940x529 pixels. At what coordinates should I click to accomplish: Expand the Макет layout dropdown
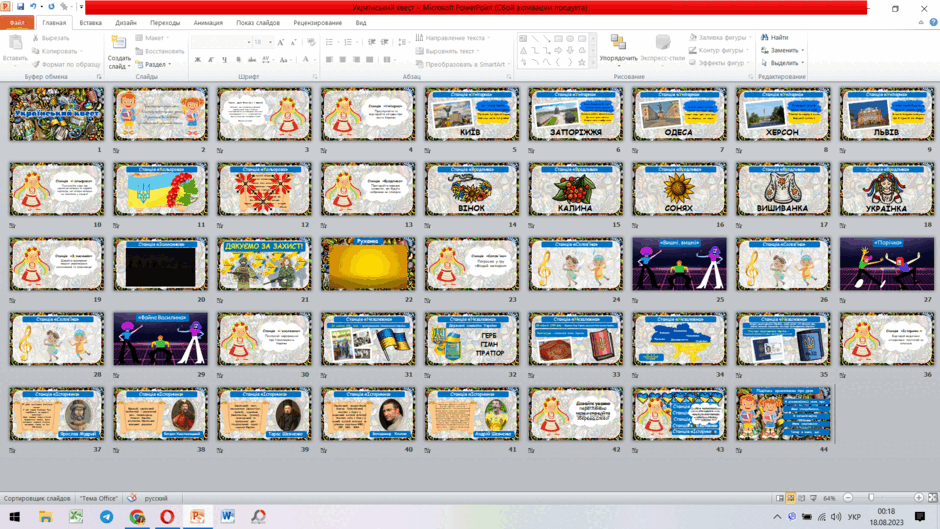pyautogui.click(x=151, y=38)
